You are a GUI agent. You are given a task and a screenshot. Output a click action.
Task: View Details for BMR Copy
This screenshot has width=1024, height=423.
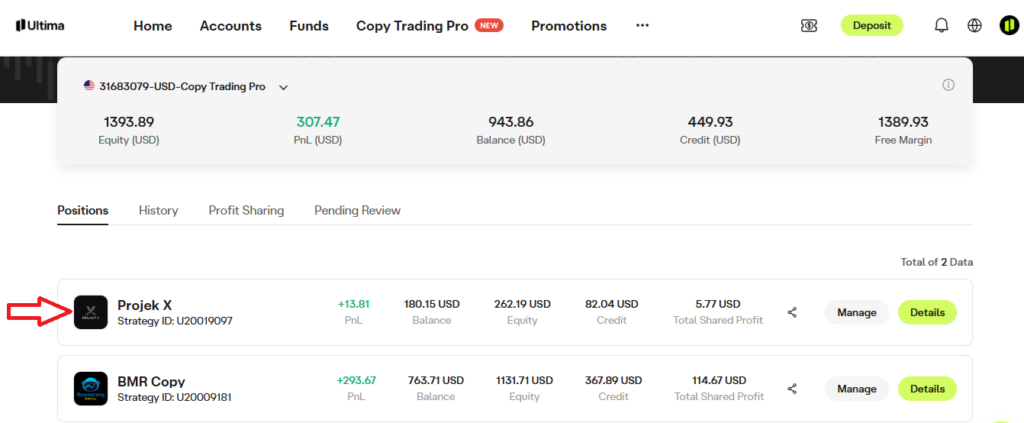[927, 388]
